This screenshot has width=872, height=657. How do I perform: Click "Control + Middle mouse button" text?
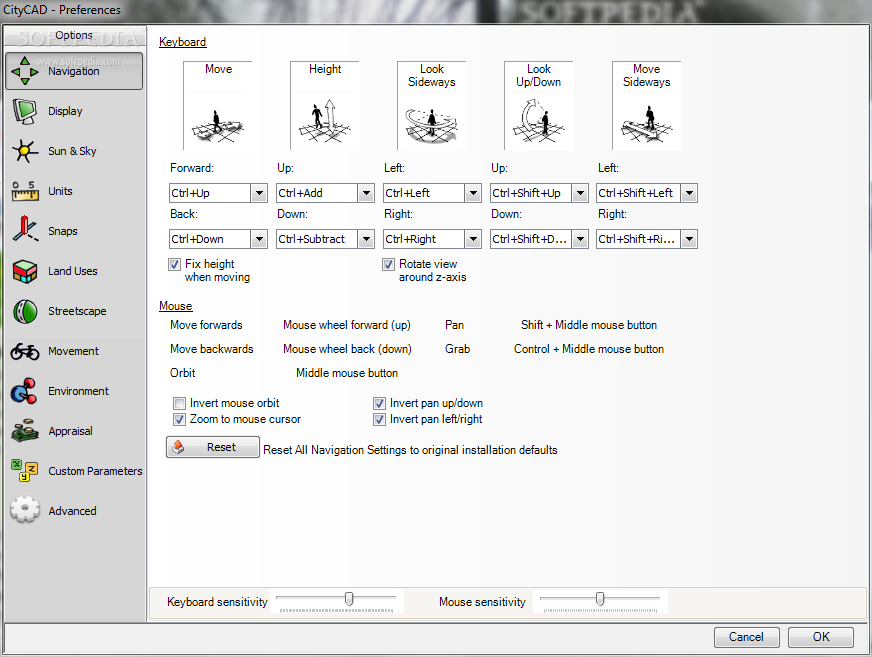589,349
